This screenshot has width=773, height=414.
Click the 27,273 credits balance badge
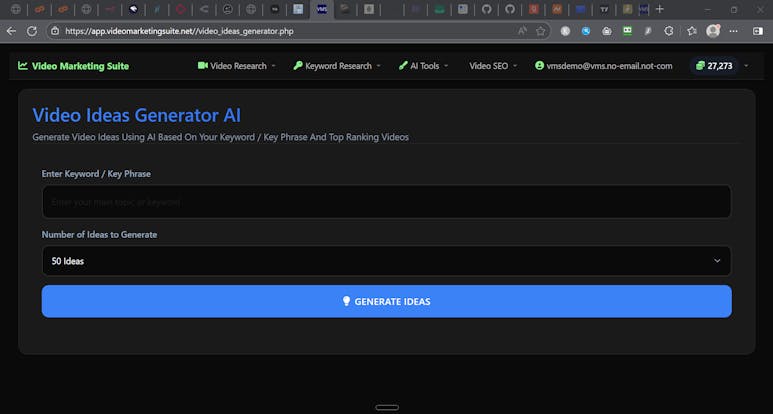(x=714, y=66)
